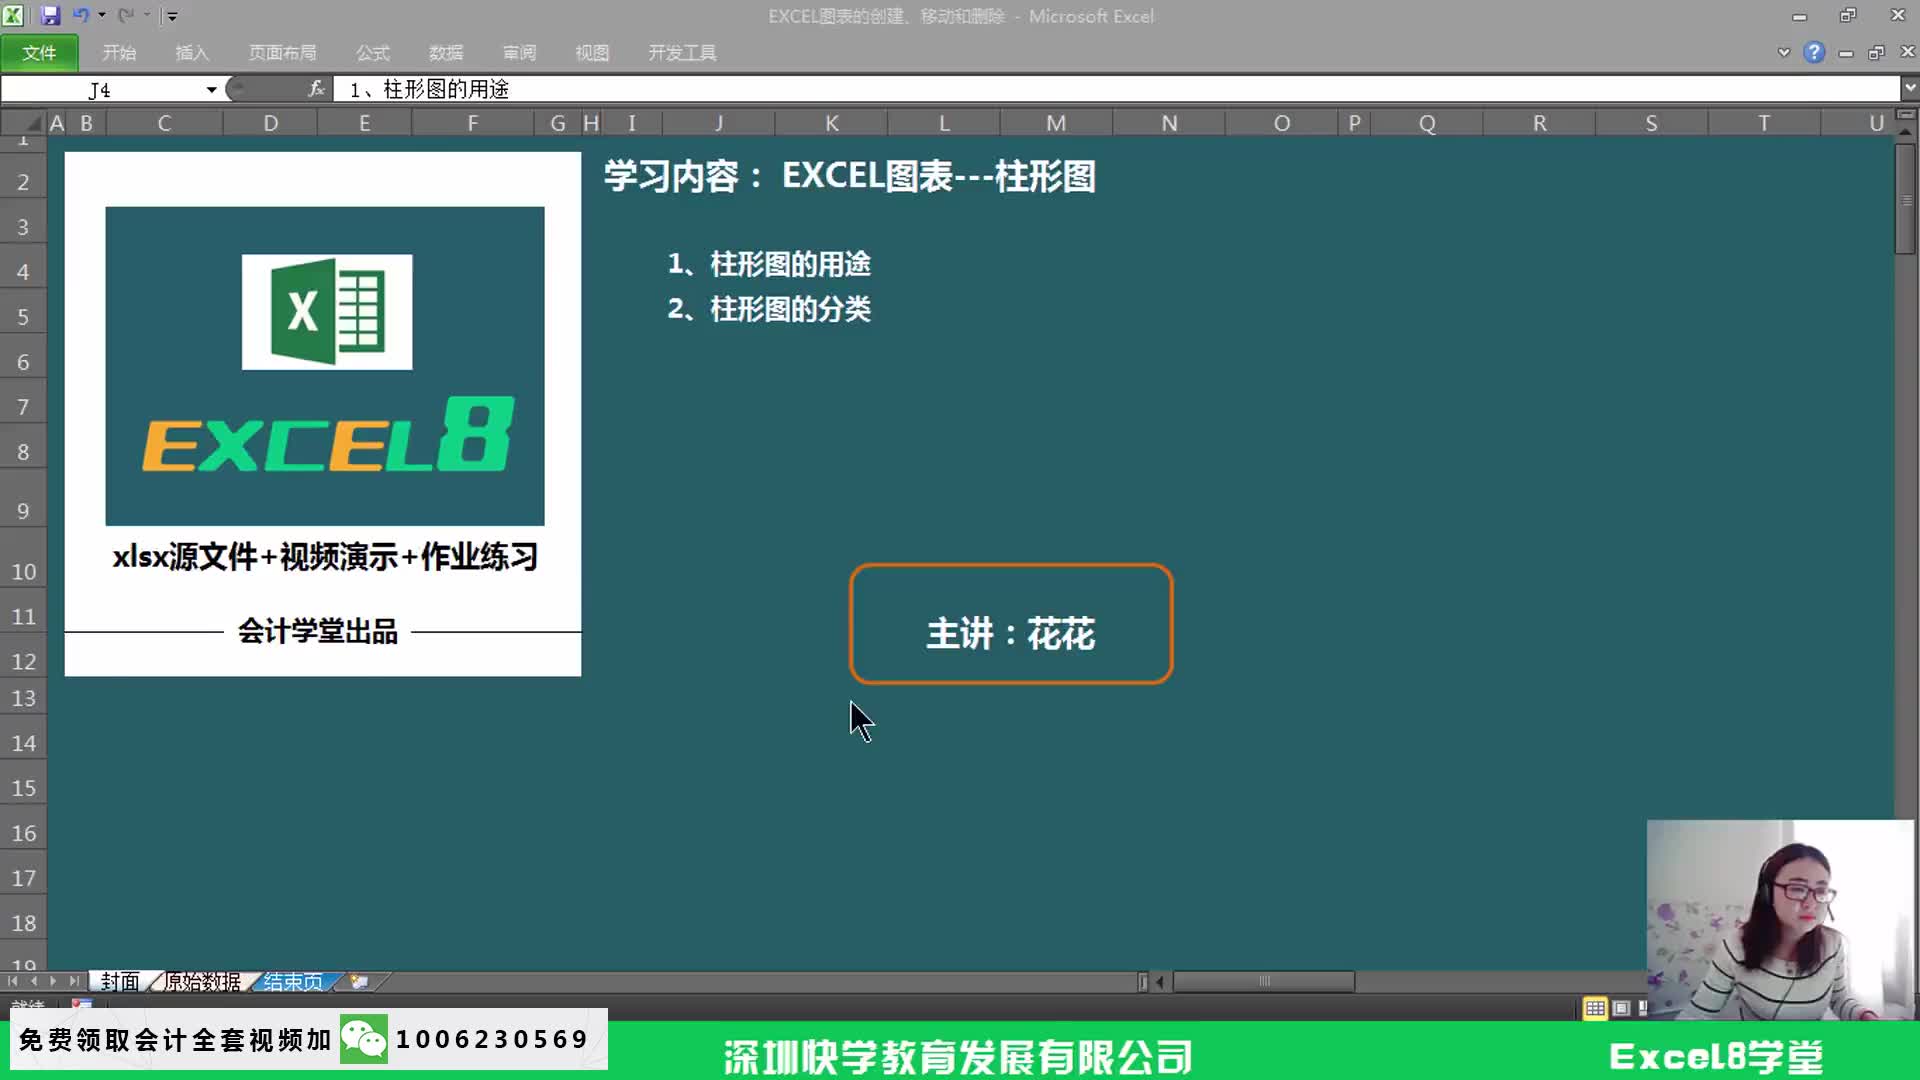Screen dimensions: 1920x1080
Task: Insert a new worksheet with the tab icon
Action: [358, 982]
